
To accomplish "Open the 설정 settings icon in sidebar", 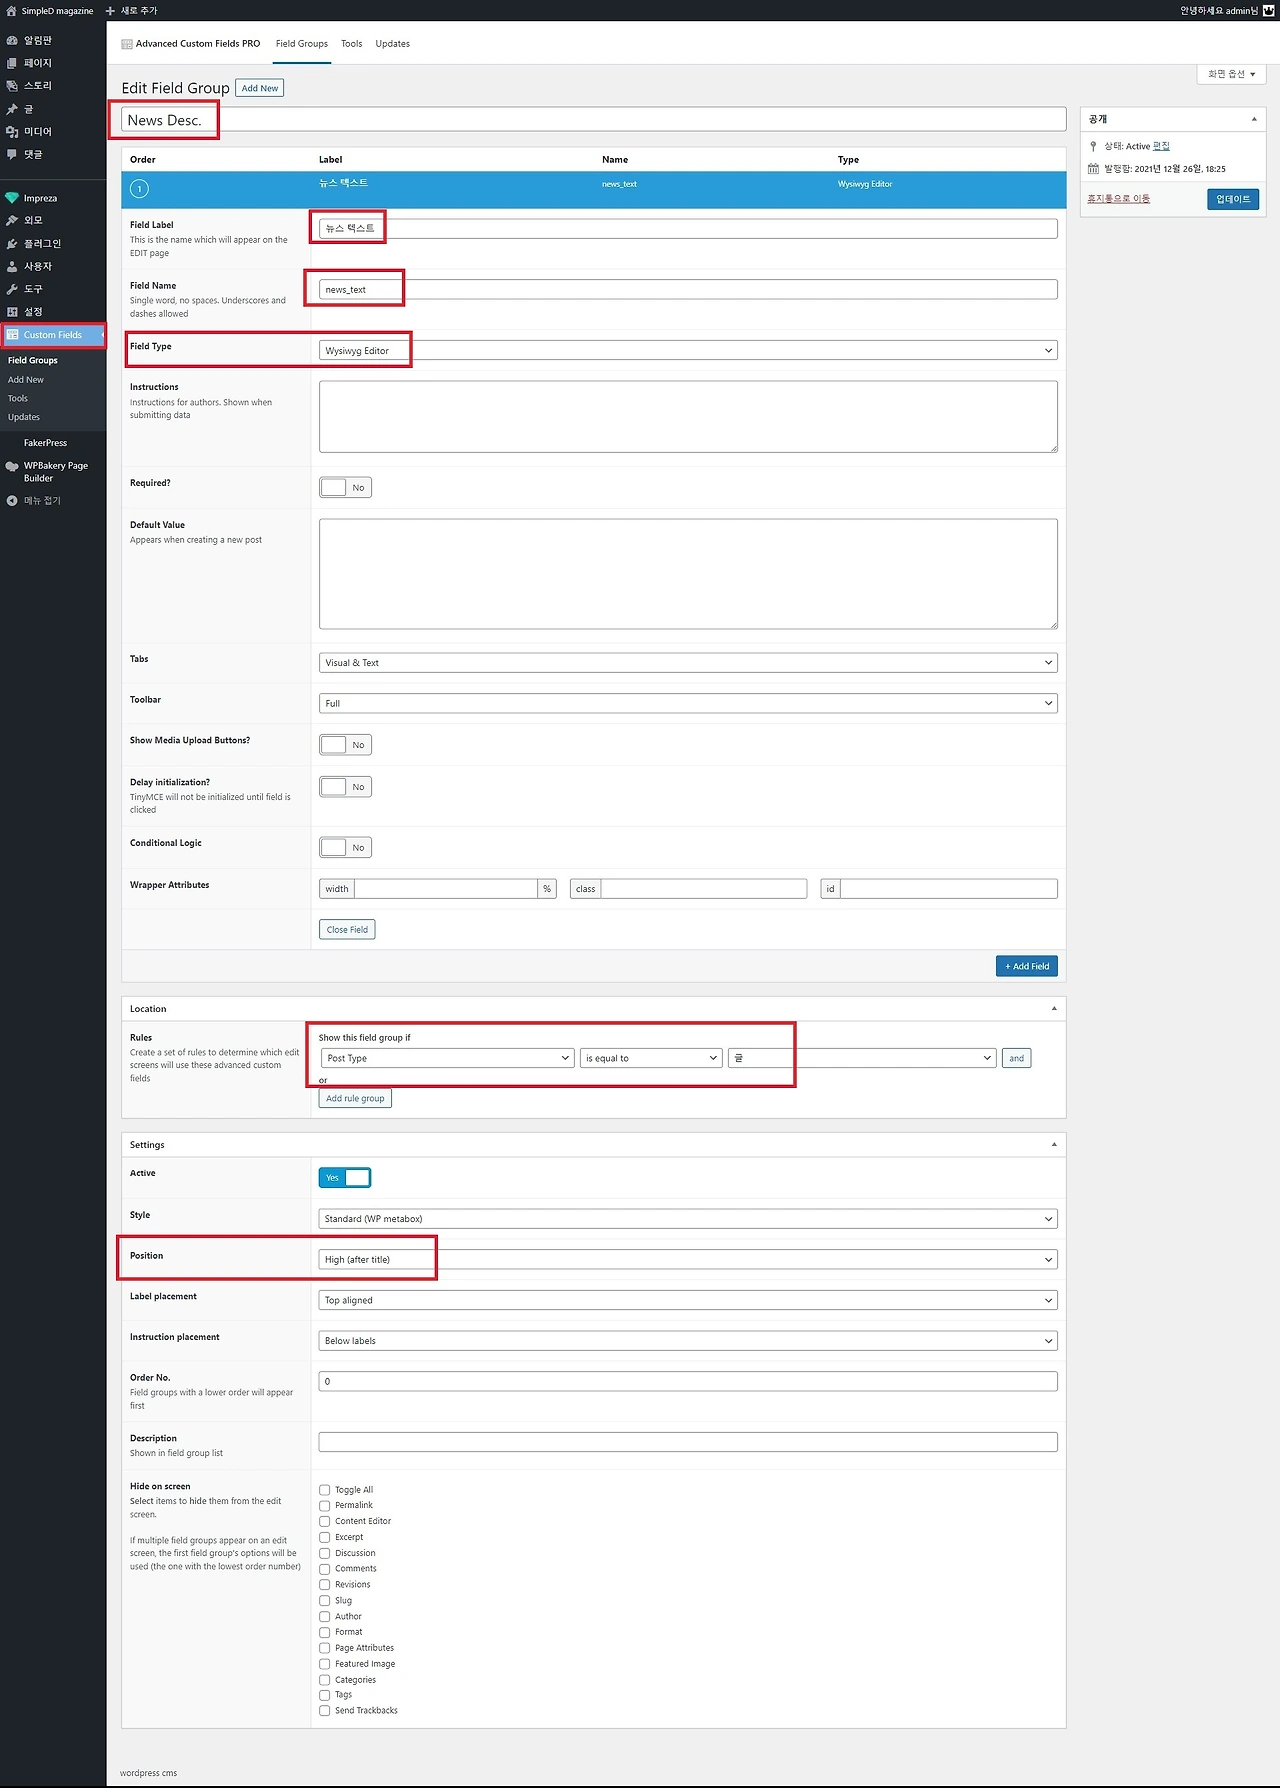I will [x=12, y=312].
